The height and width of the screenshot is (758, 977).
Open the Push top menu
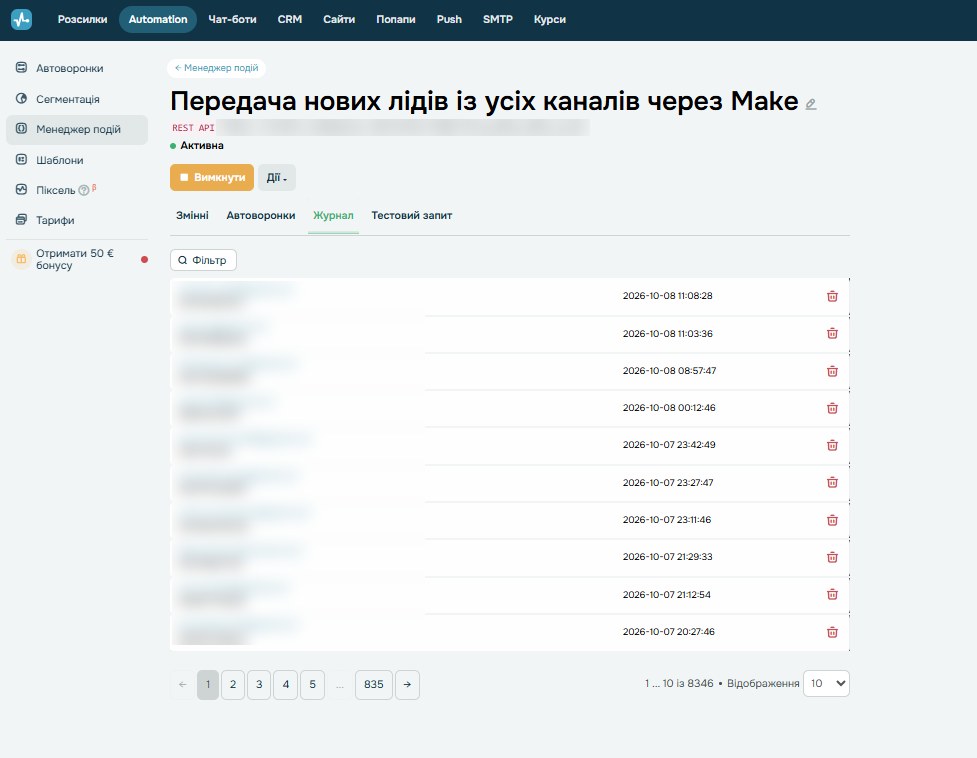click(x=449, y=19)
